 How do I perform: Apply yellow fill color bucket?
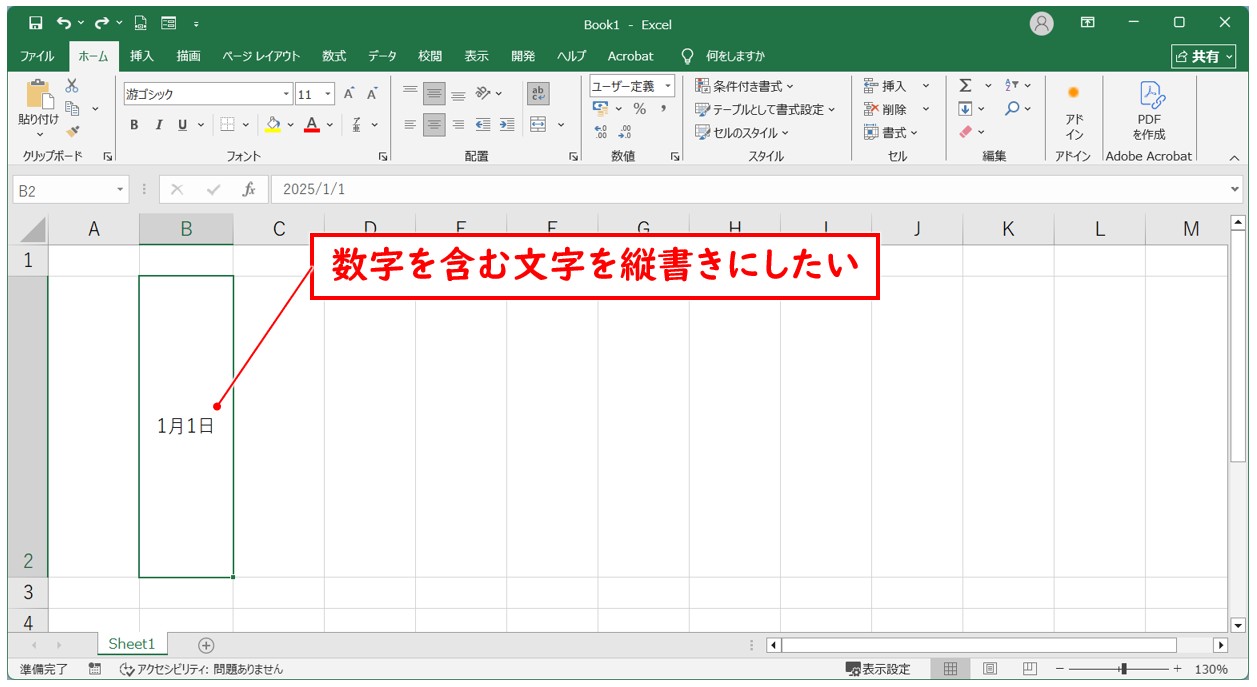tap(273, 125)
